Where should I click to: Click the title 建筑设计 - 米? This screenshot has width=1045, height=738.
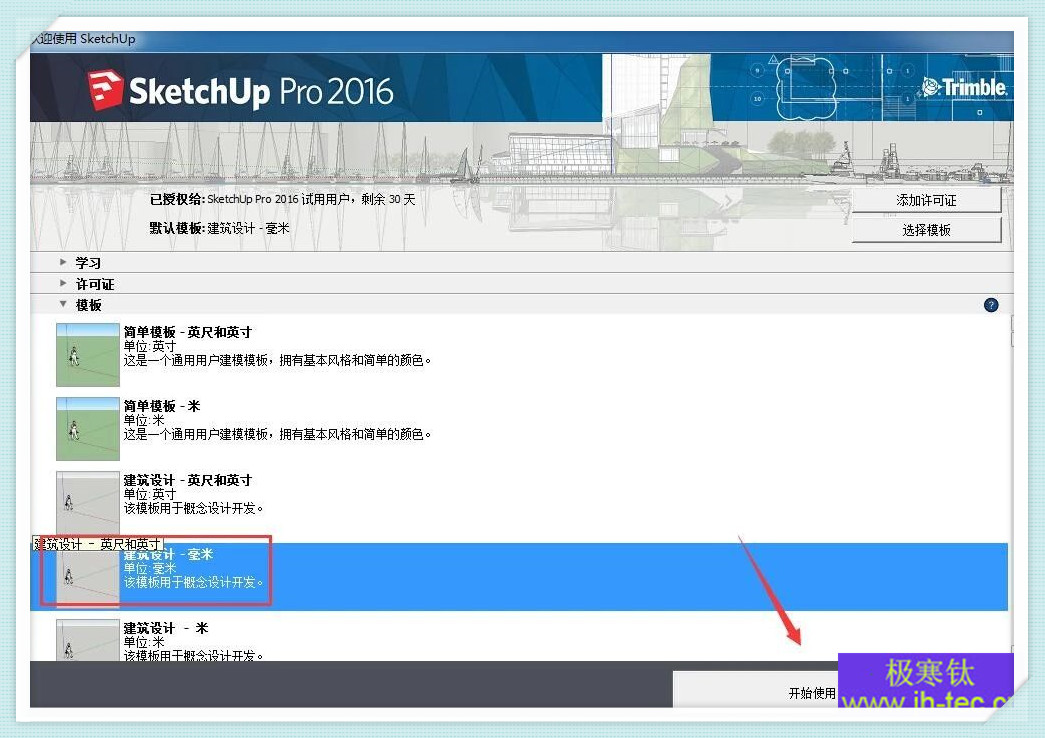tap(166, 628)
